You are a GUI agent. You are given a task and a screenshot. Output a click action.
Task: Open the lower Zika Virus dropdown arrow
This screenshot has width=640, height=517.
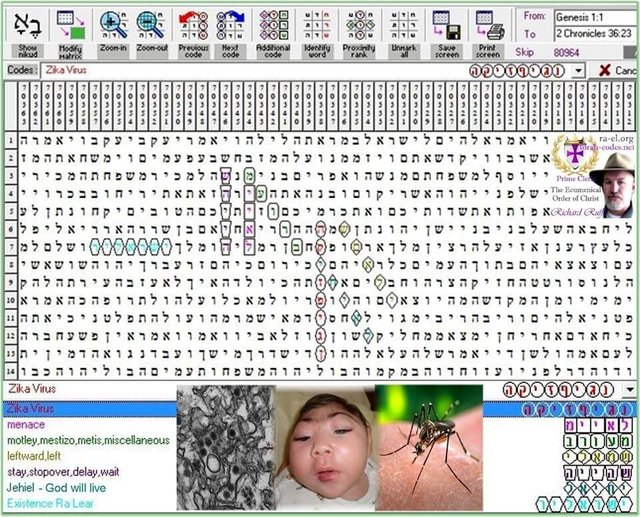point(630,390)
